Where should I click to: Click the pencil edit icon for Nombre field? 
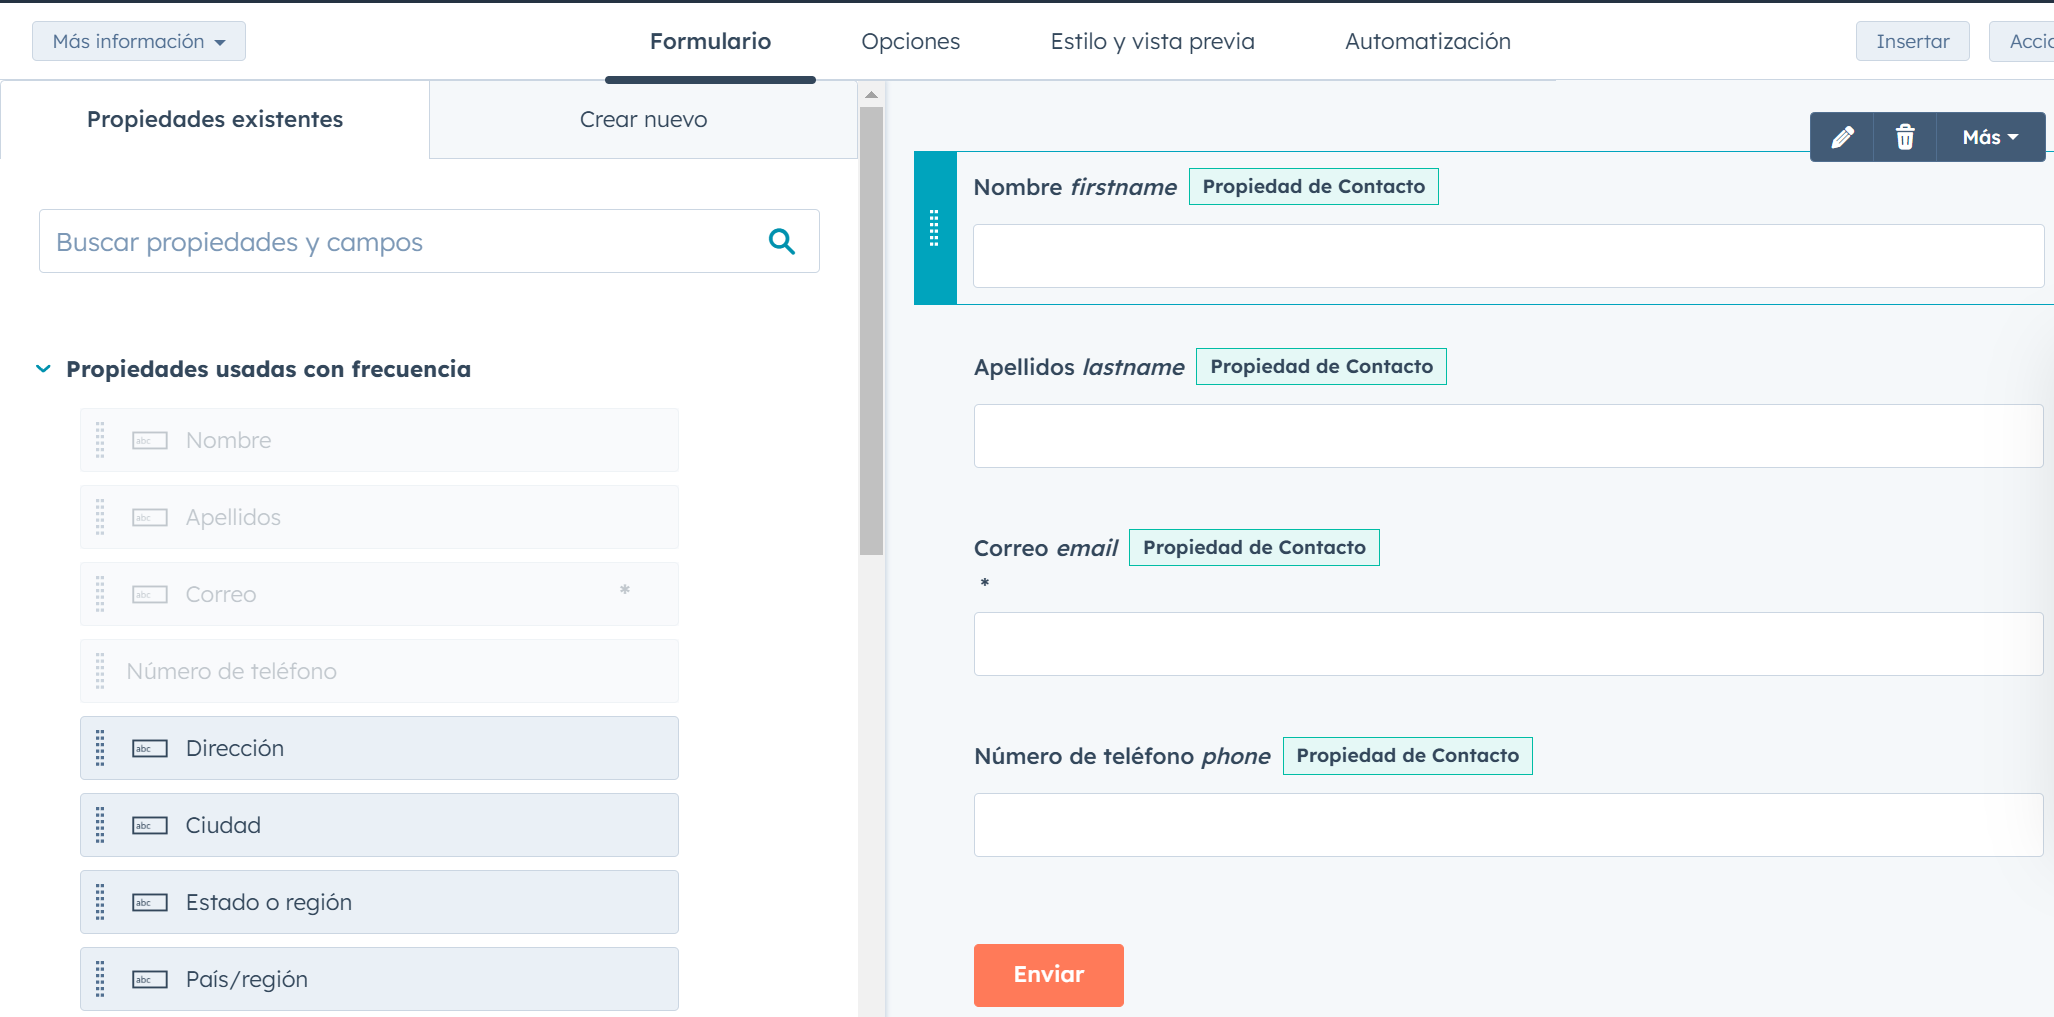pos(1842,137)
